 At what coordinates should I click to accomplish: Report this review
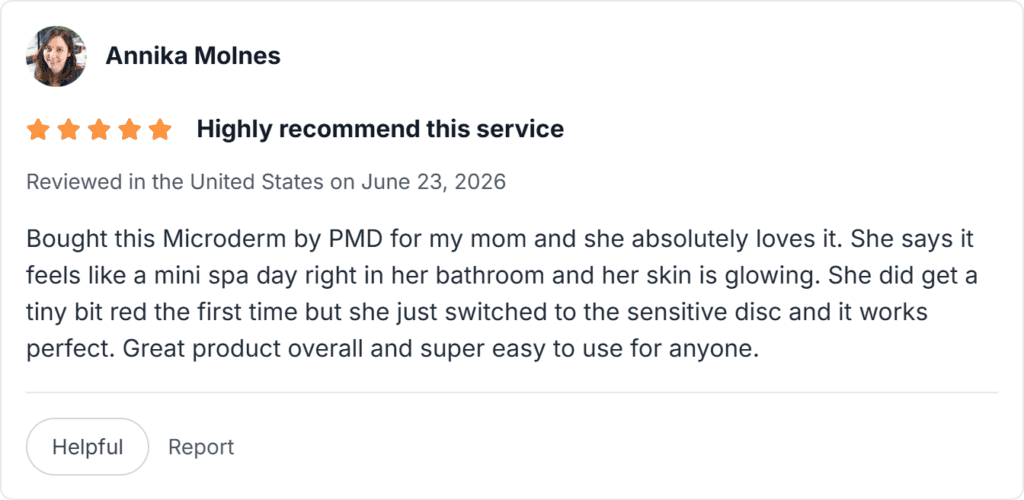pos(201,447)
